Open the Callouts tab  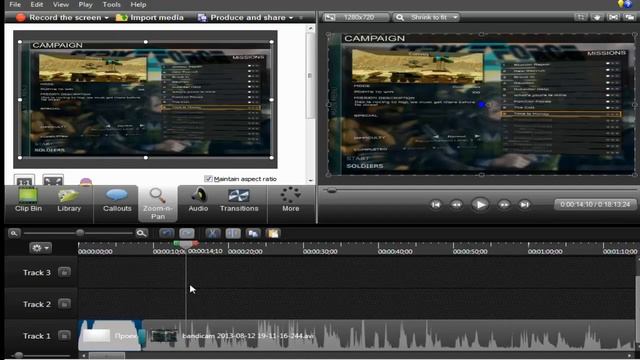coord(117,200)
